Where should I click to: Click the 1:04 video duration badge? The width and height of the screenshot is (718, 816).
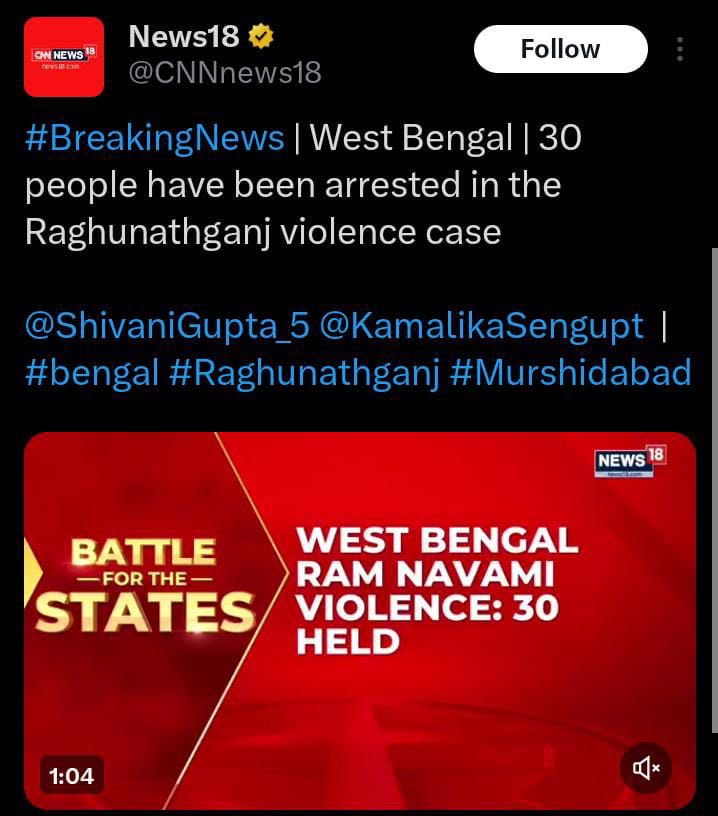point(71,775)
